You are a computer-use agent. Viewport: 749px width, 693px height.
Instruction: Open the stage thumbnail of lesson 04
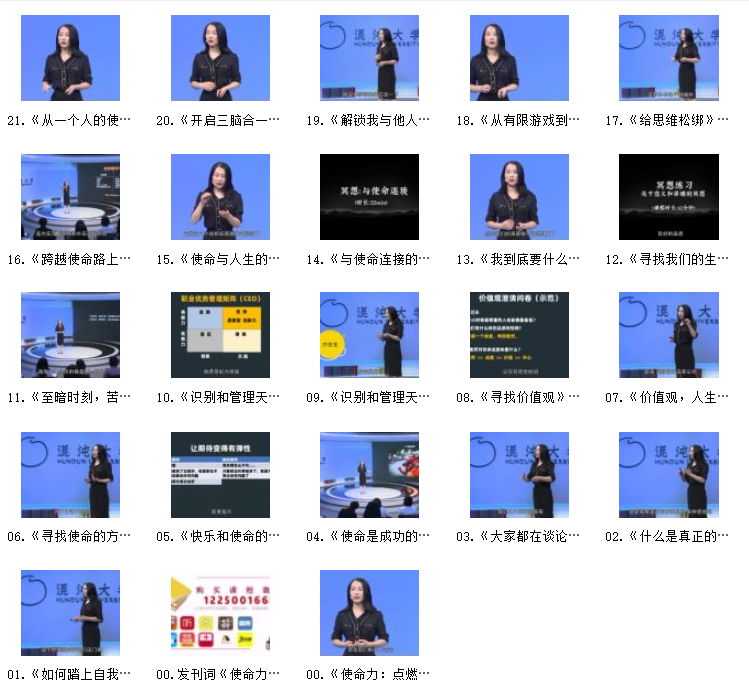(x=369, y=475)
